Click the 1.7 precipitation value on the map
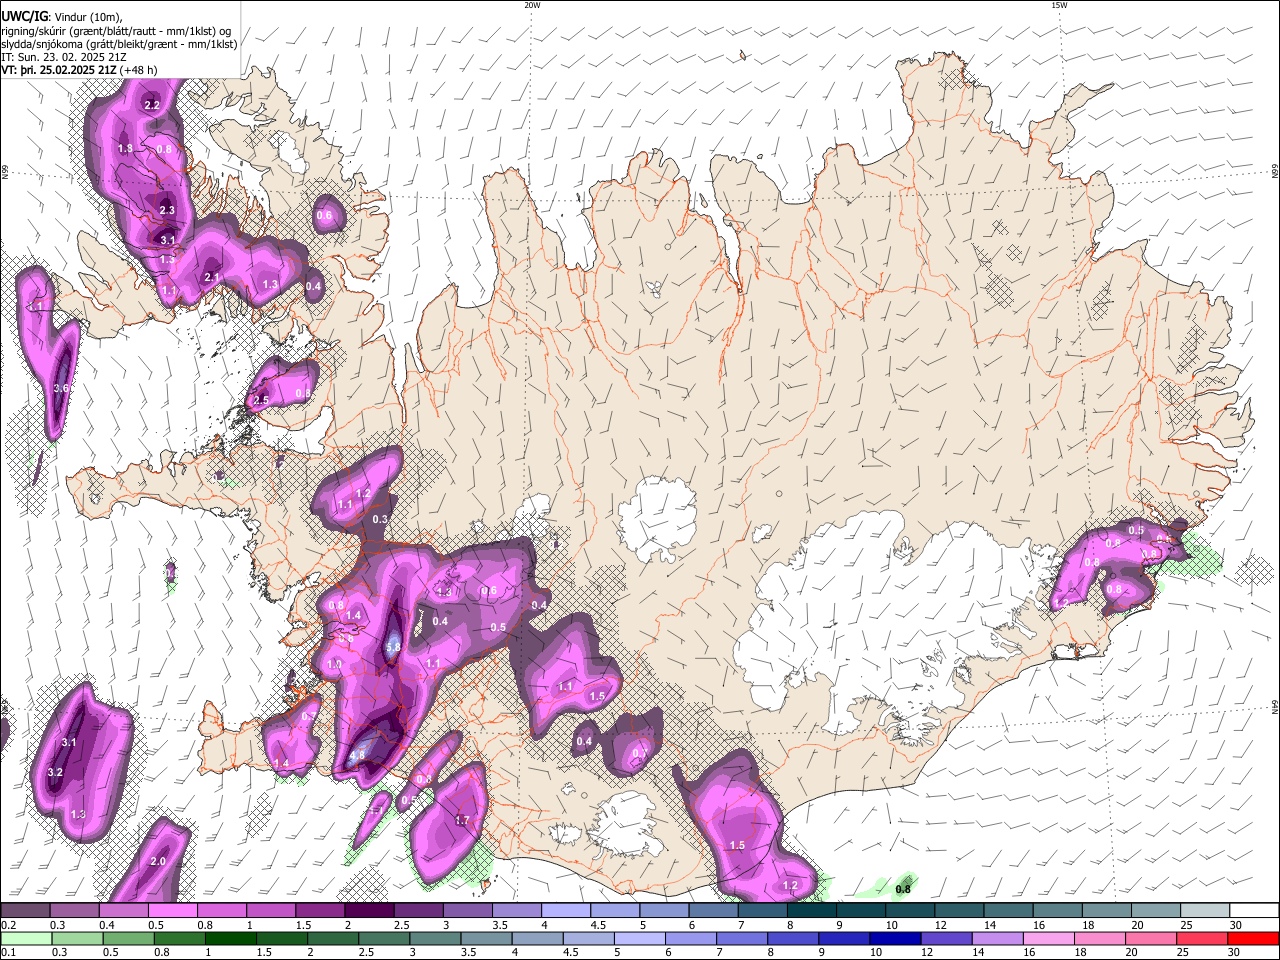Viewport: 1280px width, 960px height. [462, 820]
